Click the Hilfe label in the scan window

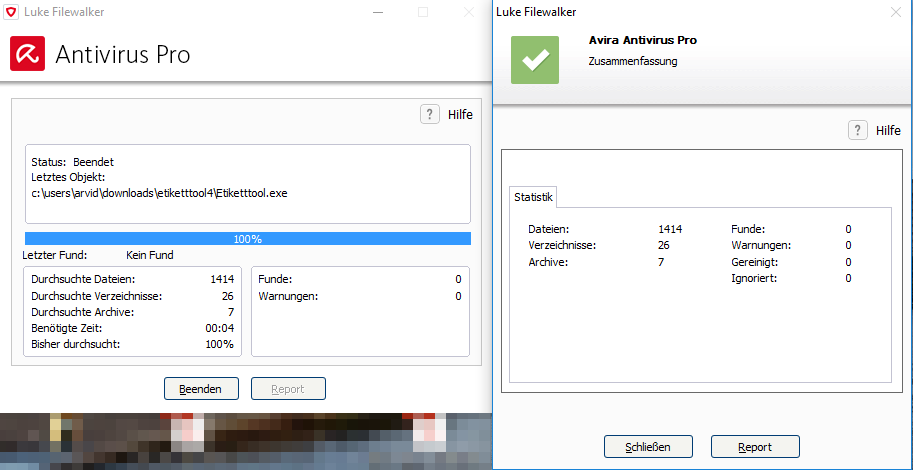(460, 115)
